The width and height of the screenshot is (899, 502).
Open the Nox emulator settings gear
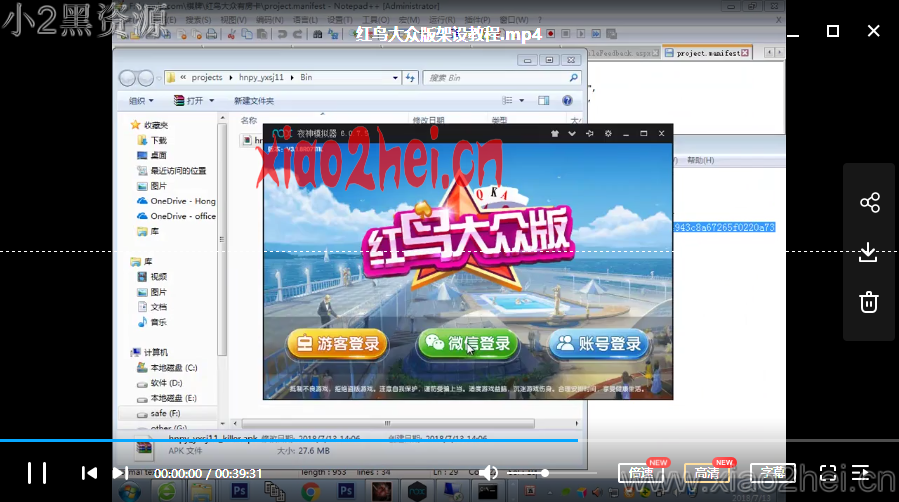click(608, 134)
